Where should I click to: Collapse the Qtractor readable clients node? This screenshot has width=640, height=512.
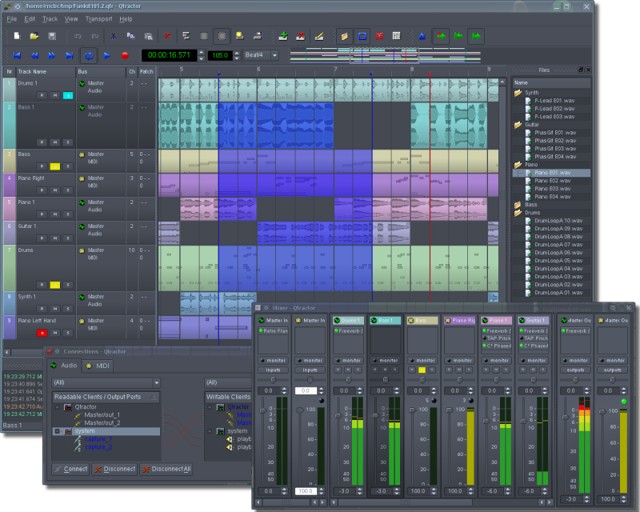click(57, 407)
